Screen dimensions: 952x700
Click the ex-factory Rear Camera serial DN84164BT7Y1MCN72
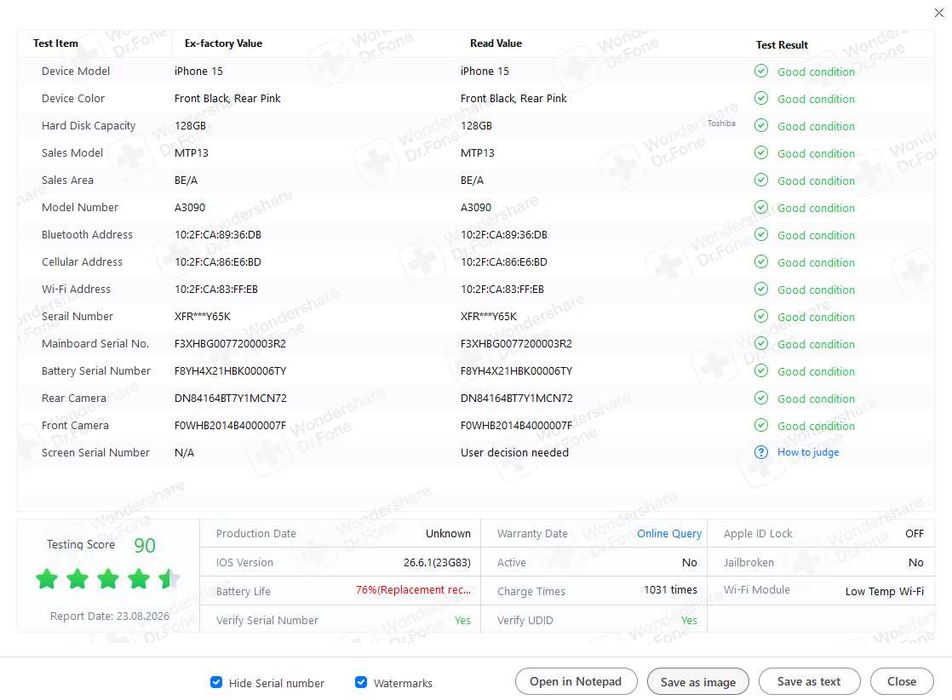pyautogui.click(x=230, y=398)
